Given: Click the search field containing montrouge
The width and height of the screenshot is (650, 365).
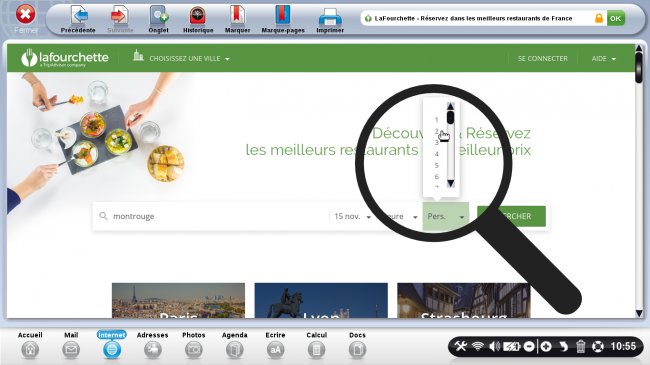Looking at the screenshot, I should click(211, 216).
